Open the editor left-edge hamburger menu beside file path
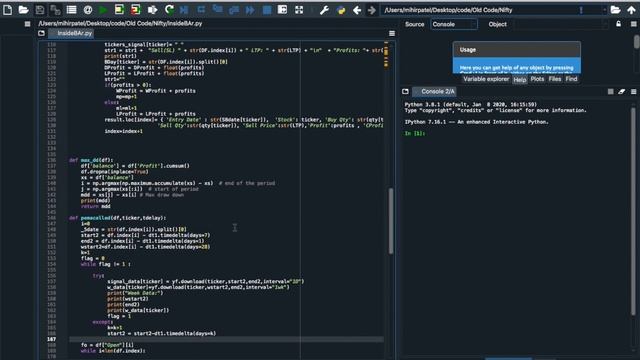The image size is (640, 360). click(x=27, y=24)
